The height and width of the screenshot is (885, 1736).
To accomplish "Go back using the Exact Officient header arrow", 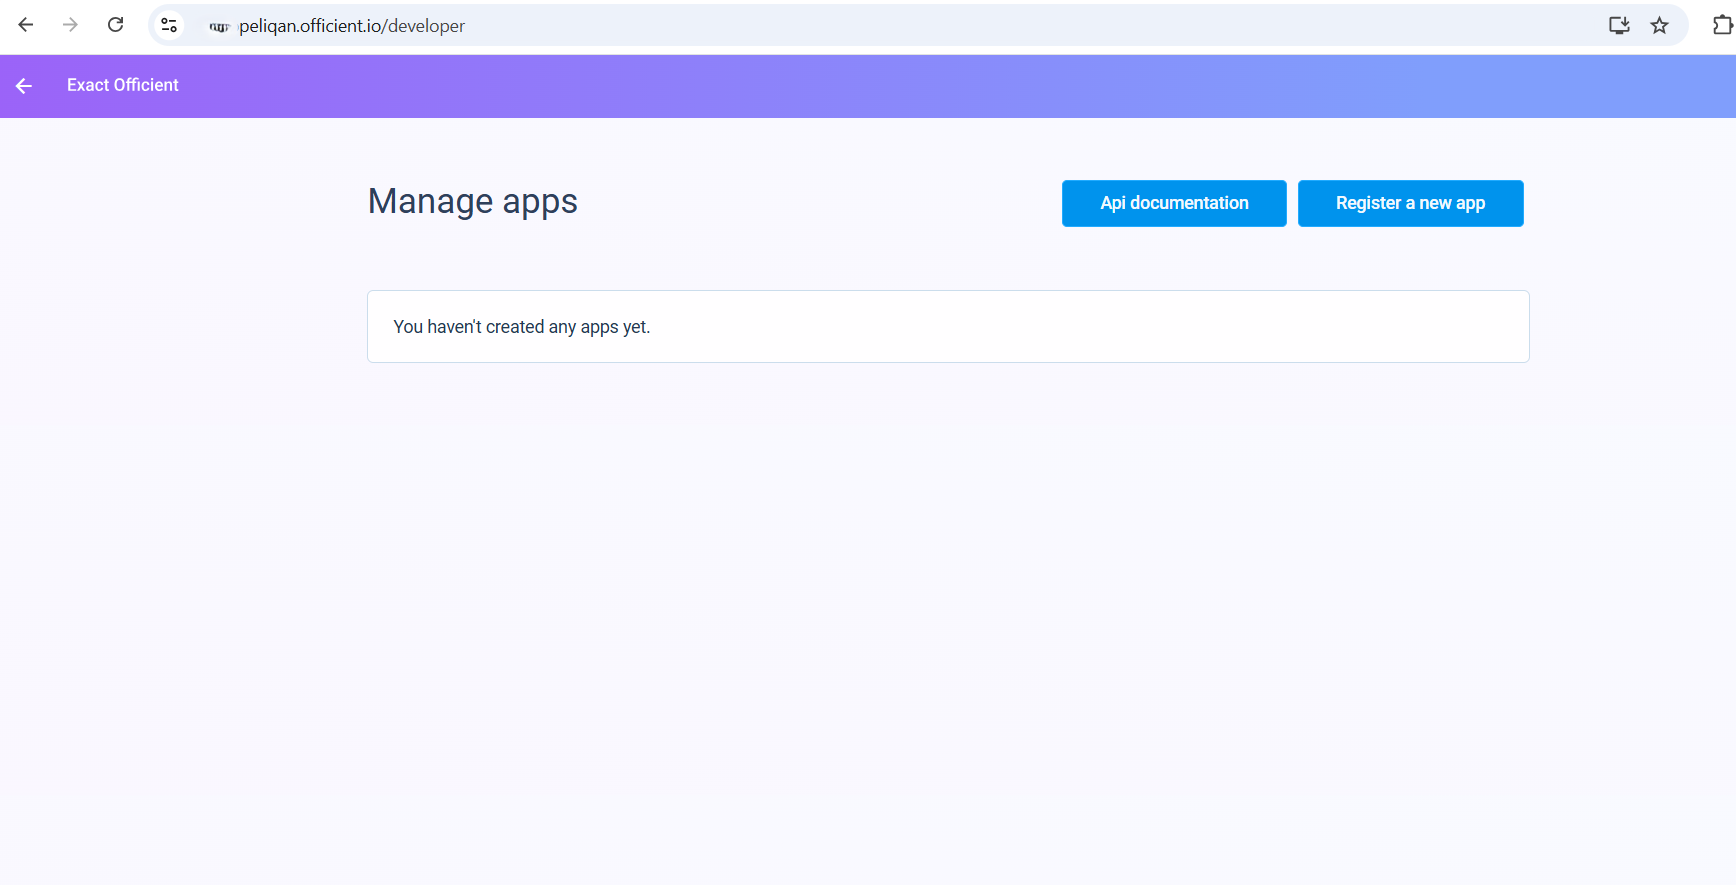I will [x=24, y=86].
